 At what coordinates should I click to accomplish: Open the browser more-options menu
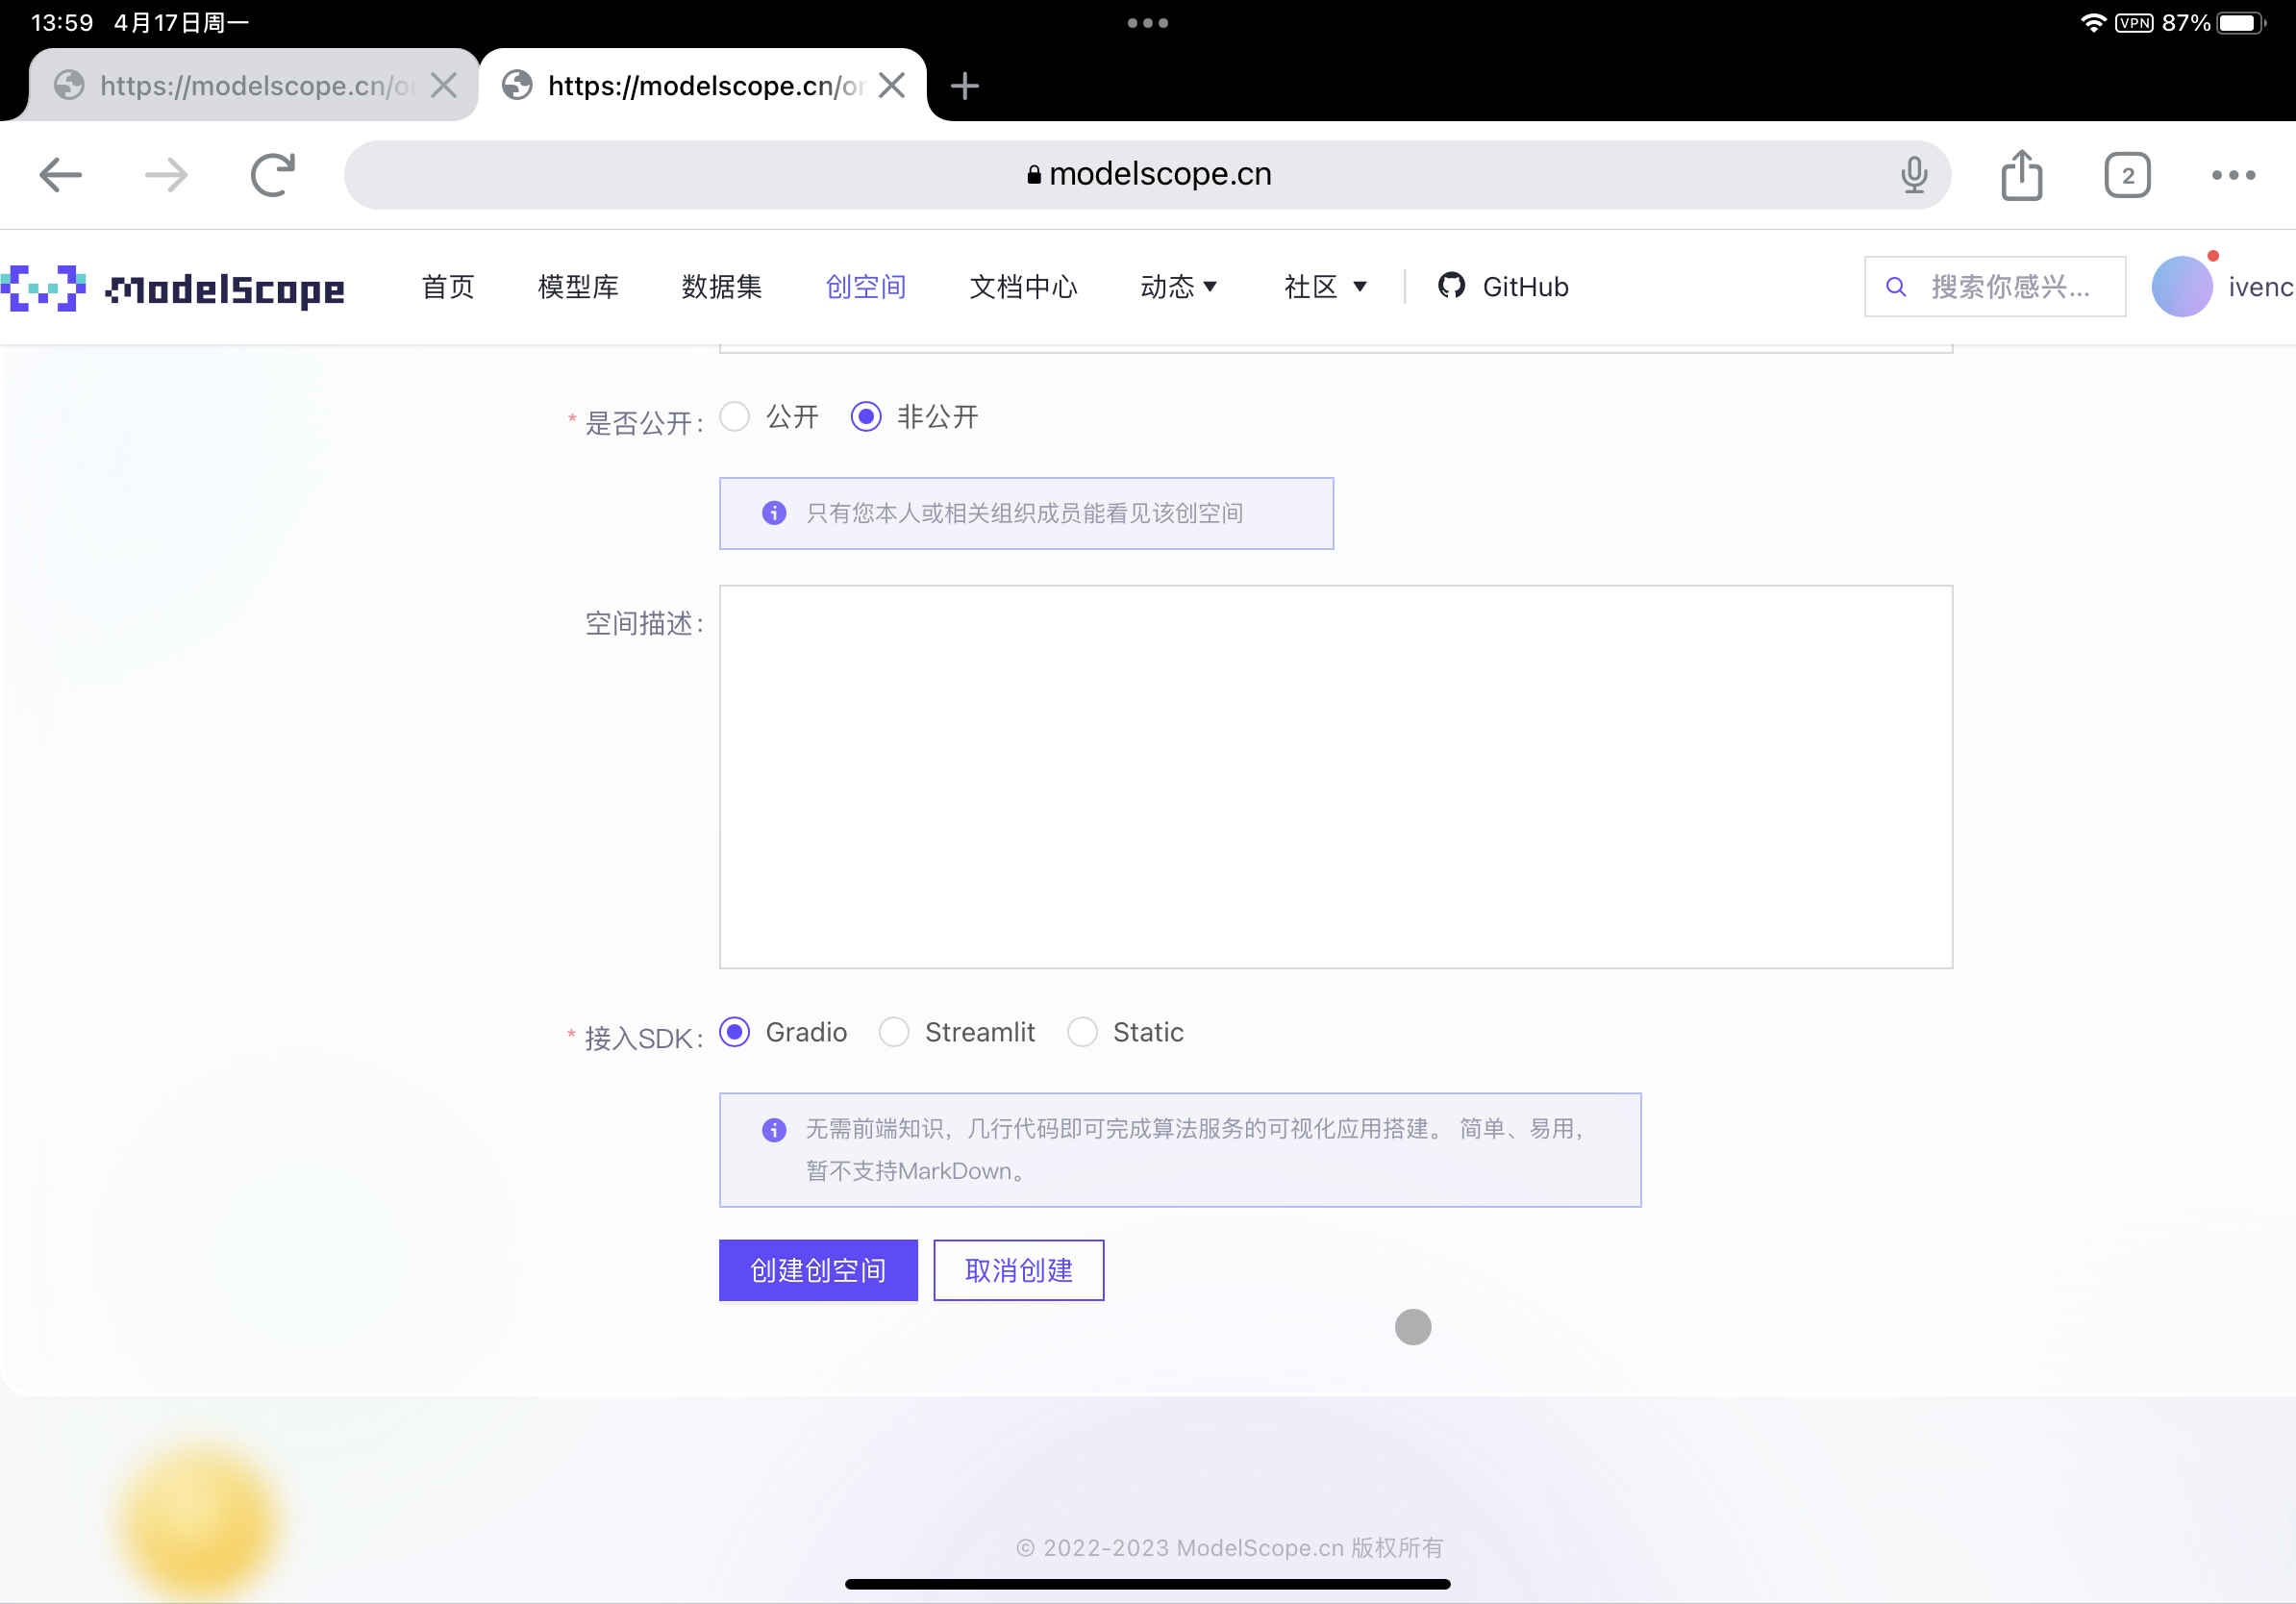(2233, 174)
